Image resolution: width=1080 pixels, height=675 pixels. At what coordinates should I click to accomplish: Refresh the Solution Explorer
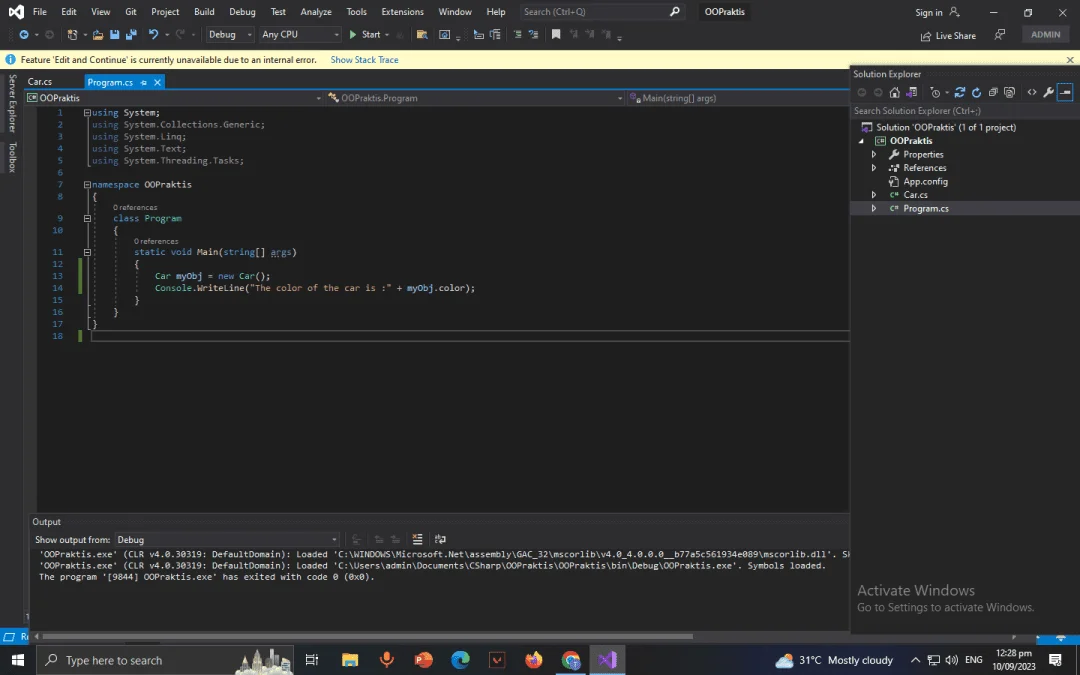pos(976,92)
